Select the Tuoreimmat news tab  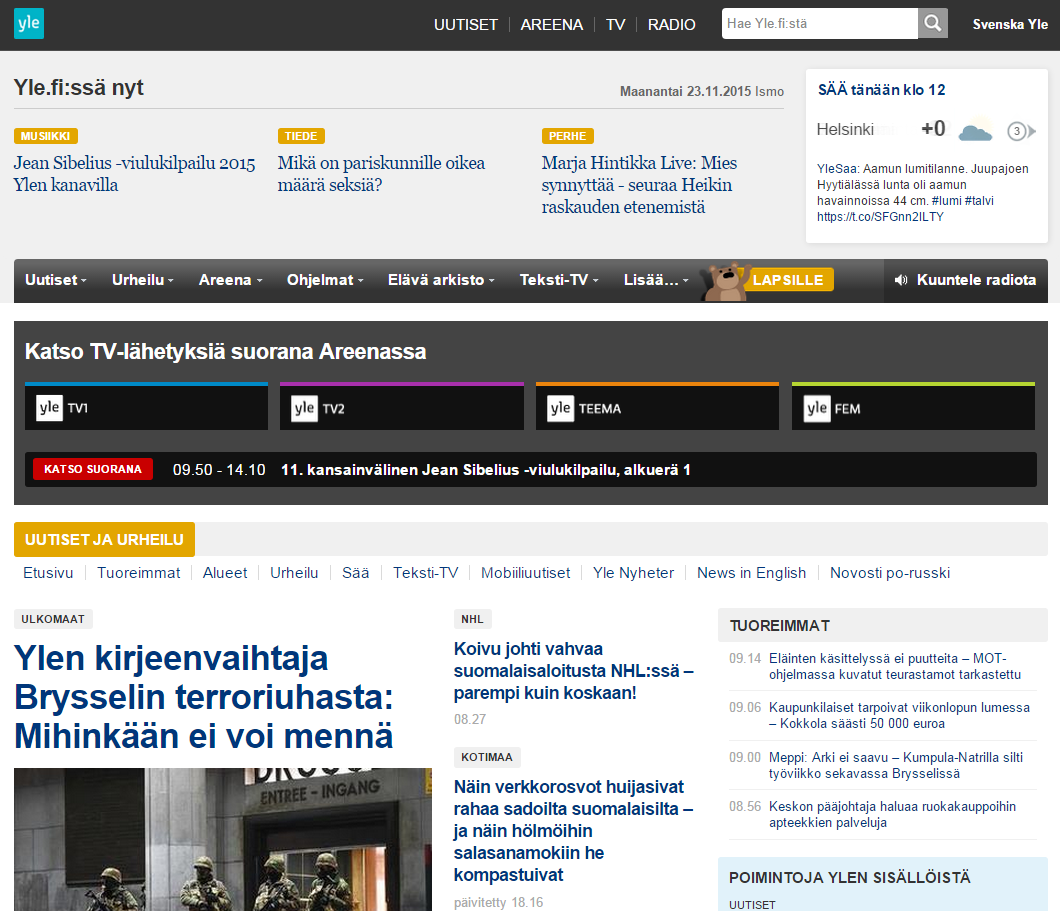coord(139,573)
